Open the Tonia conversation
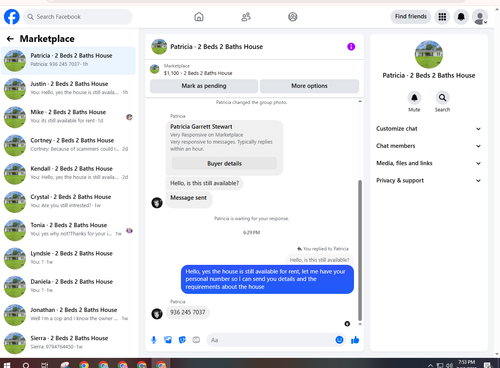The image size is (500, 368). pos(68,230)
